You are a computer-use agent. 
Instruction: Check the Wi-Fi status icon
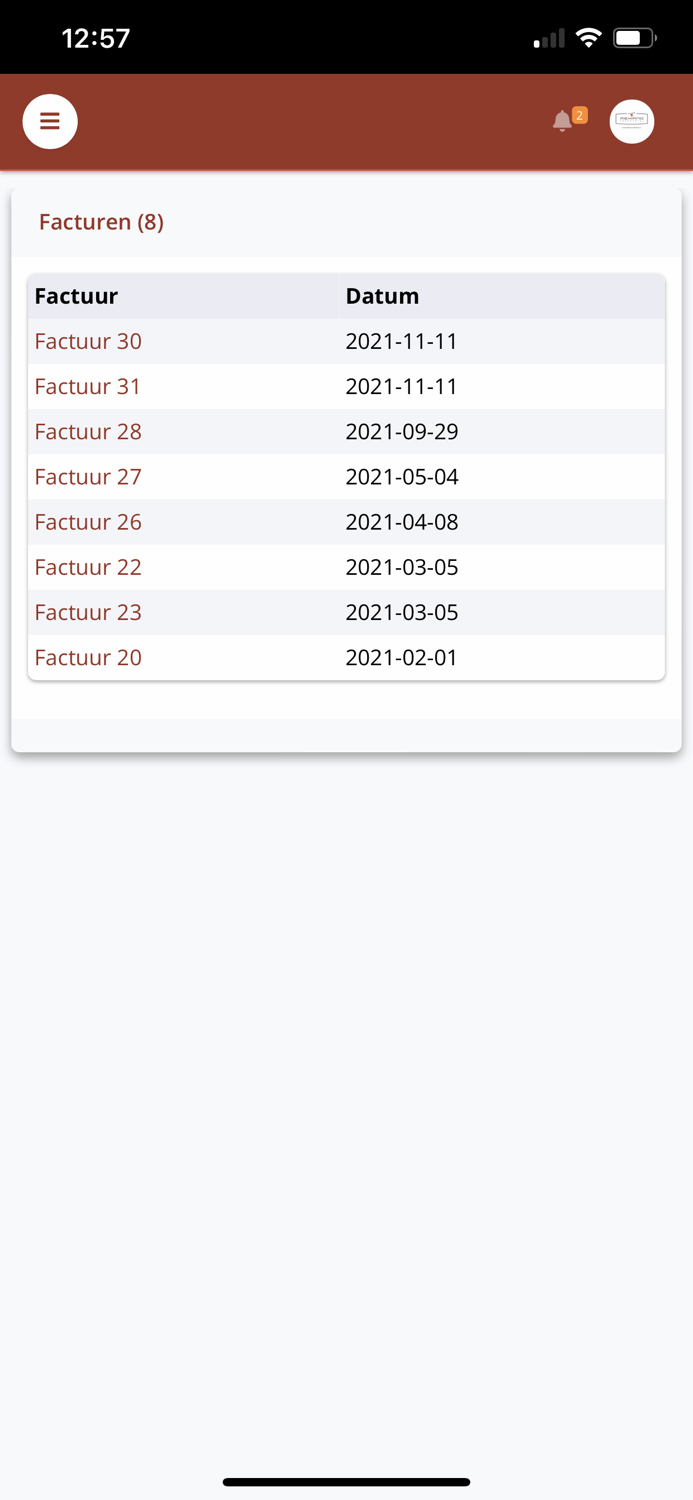pyautogui.click(x=589, y=38)
